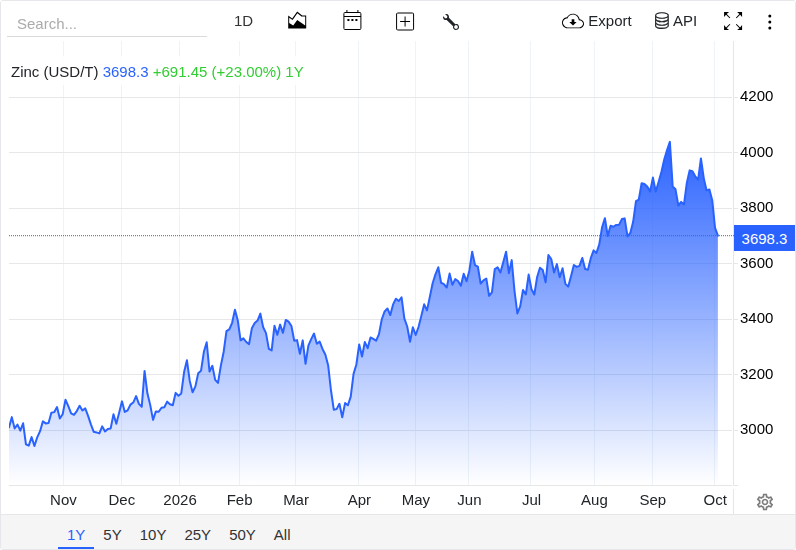Open the chart type icon
796x550 pixels.
297,21
